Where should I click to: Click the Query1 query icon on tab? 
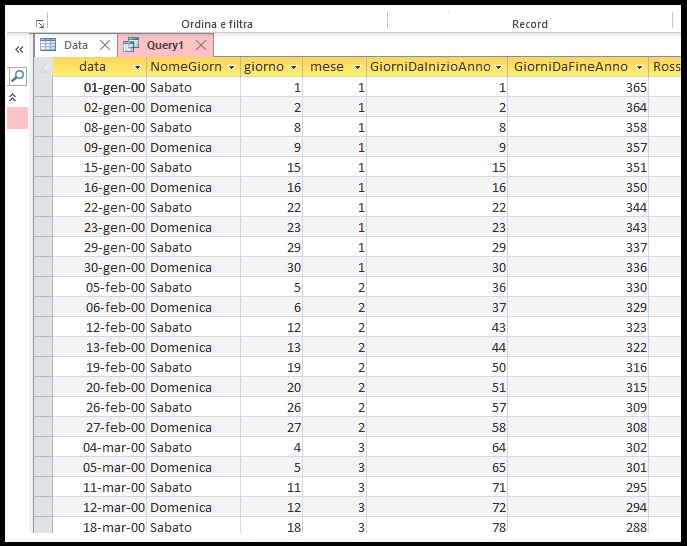(131, 45)
